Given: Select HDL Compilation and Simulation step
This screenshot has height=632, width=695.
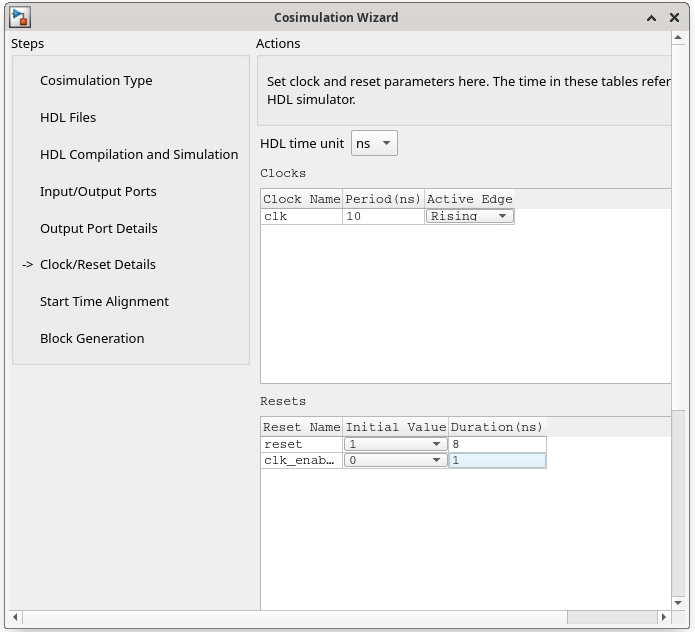Looking at the screenshot, I should 139,154.
